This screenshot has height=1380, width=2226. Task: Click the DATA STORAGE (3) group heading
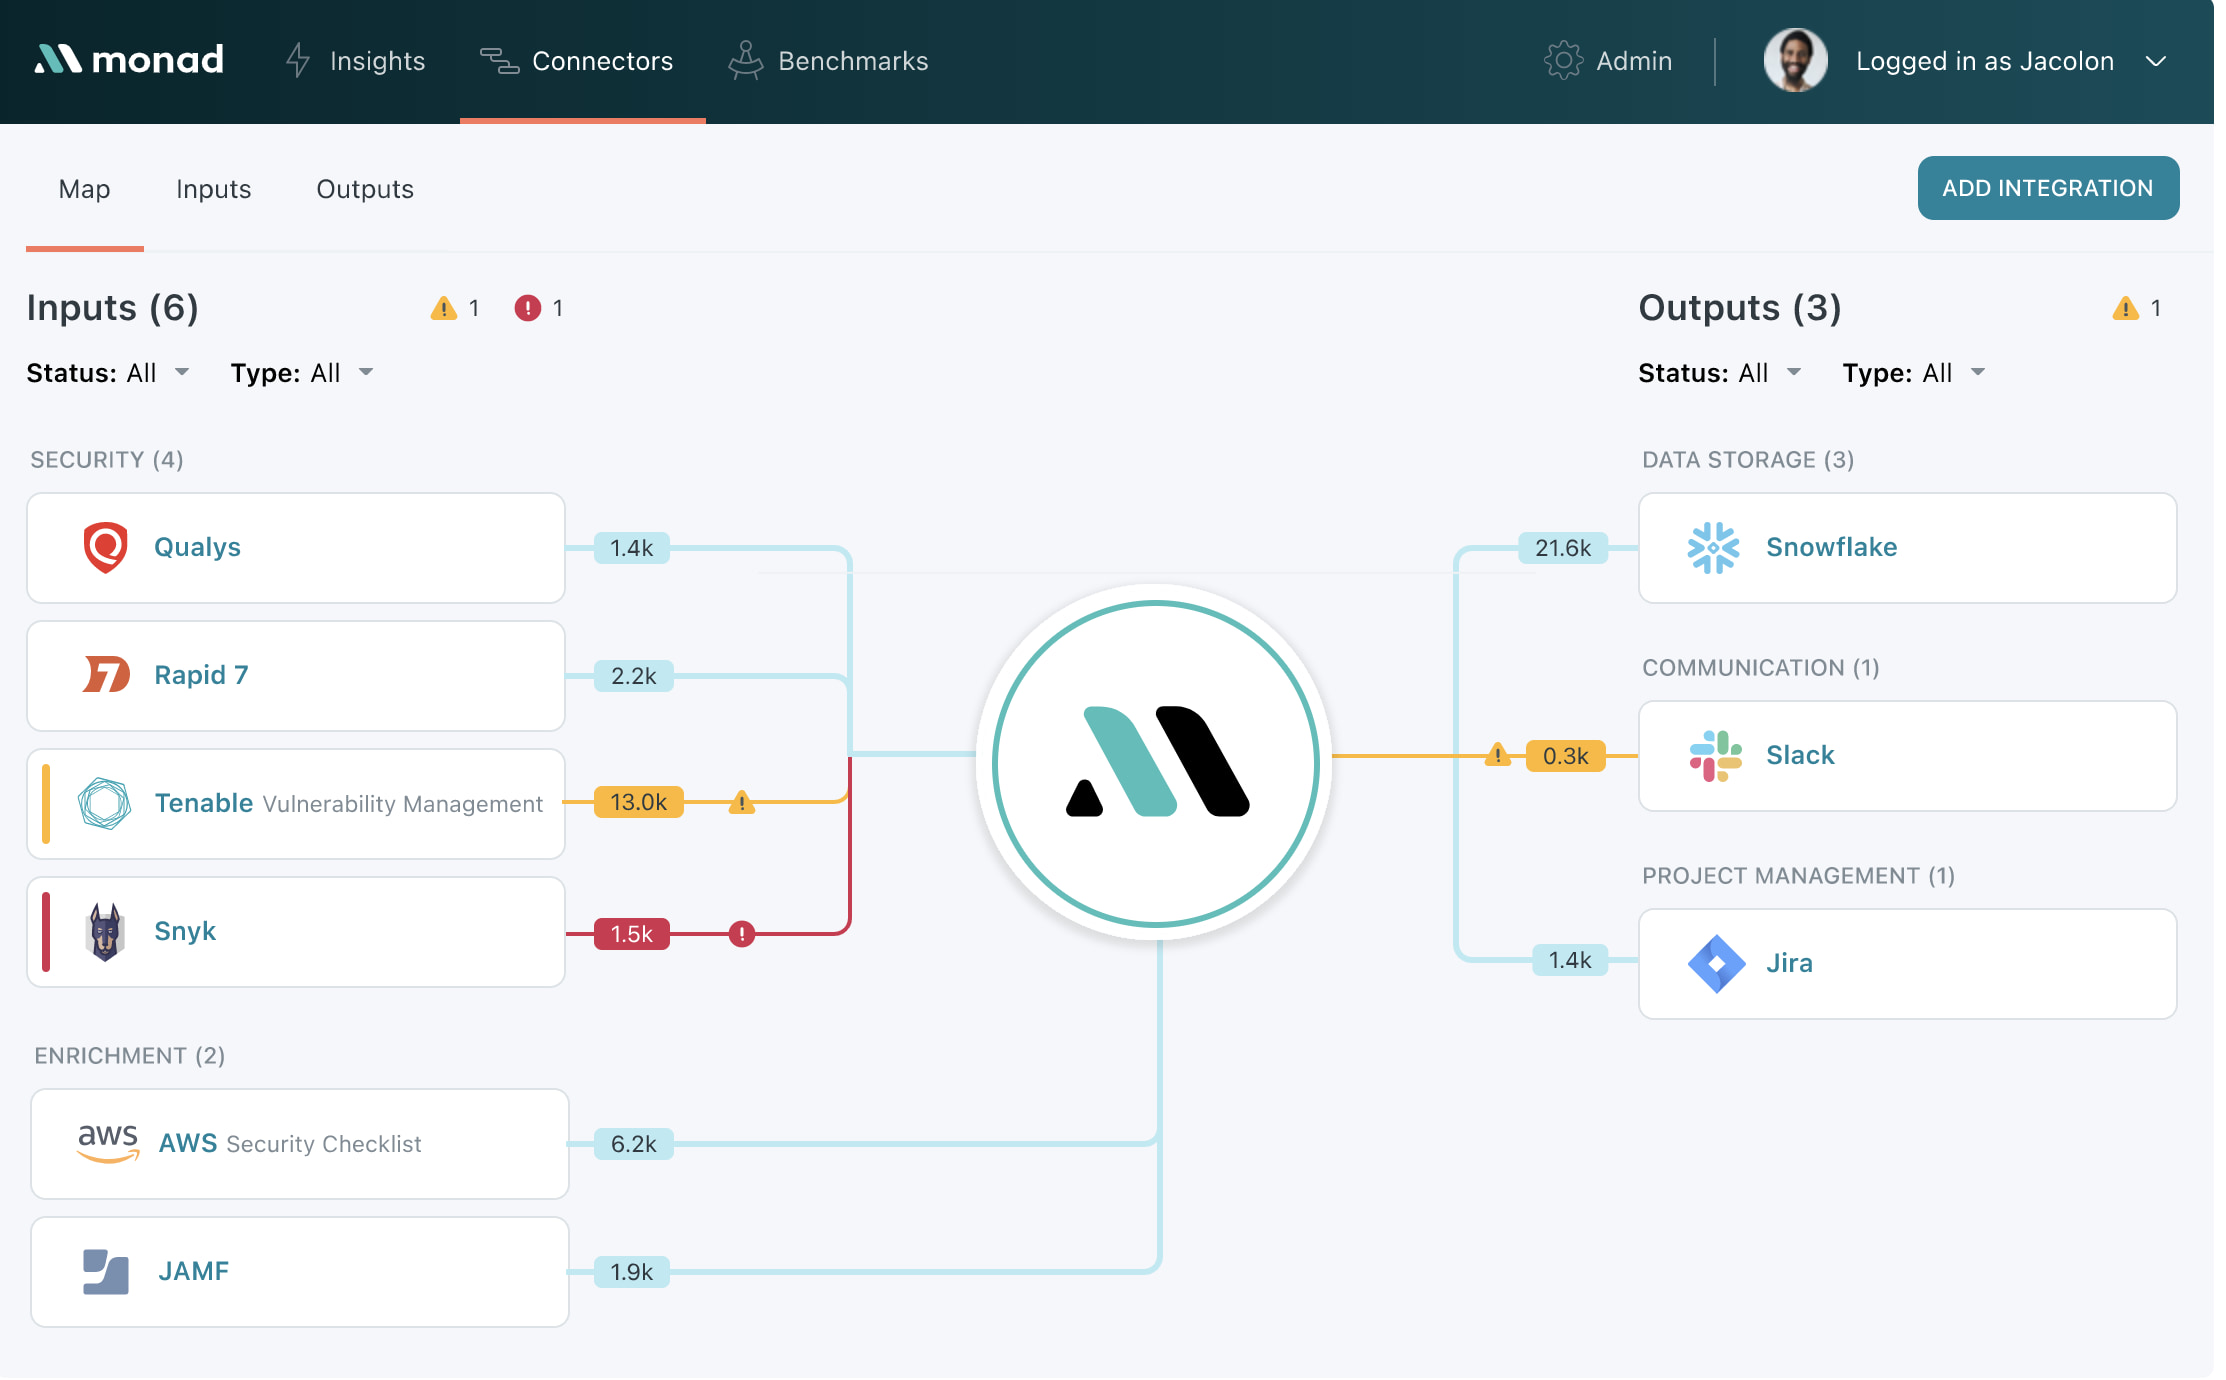(x=1748, y=460)
